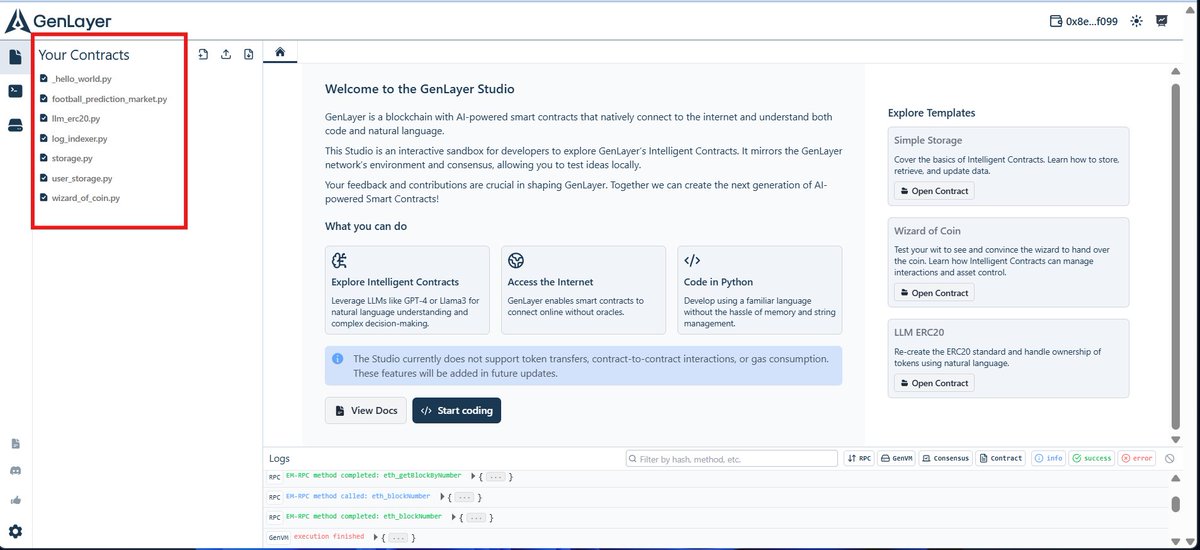Expand the eth_blockNumber method called log entry

pos(441,496)
